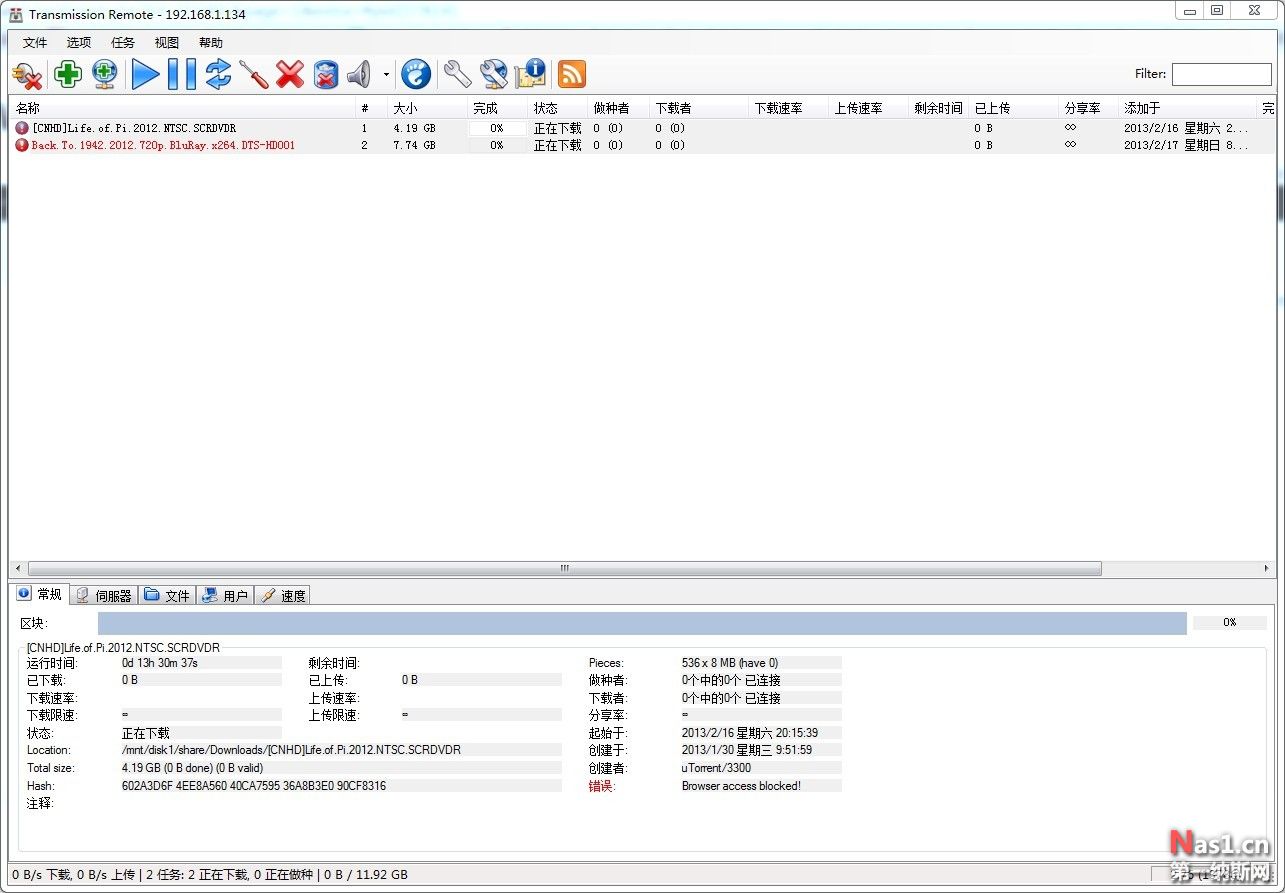Open the 视图 menu
Screen dimensions: 1285x893
click(x=167, y=43)
